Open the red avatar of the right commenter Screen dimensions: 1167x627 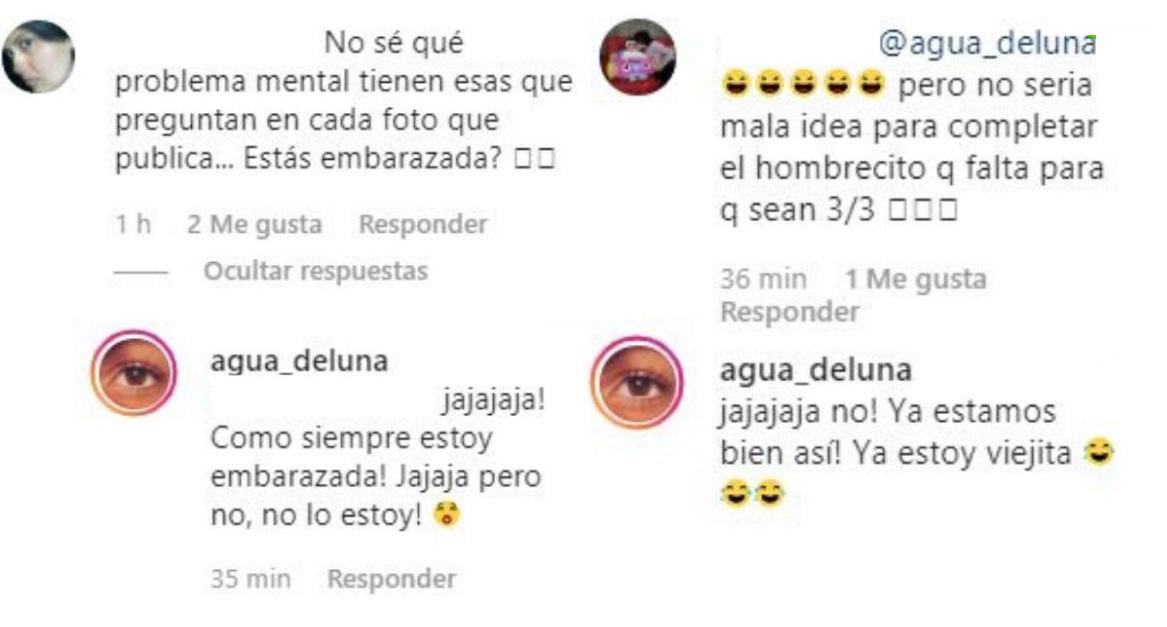pyautogui.click(x=638, y=57)
